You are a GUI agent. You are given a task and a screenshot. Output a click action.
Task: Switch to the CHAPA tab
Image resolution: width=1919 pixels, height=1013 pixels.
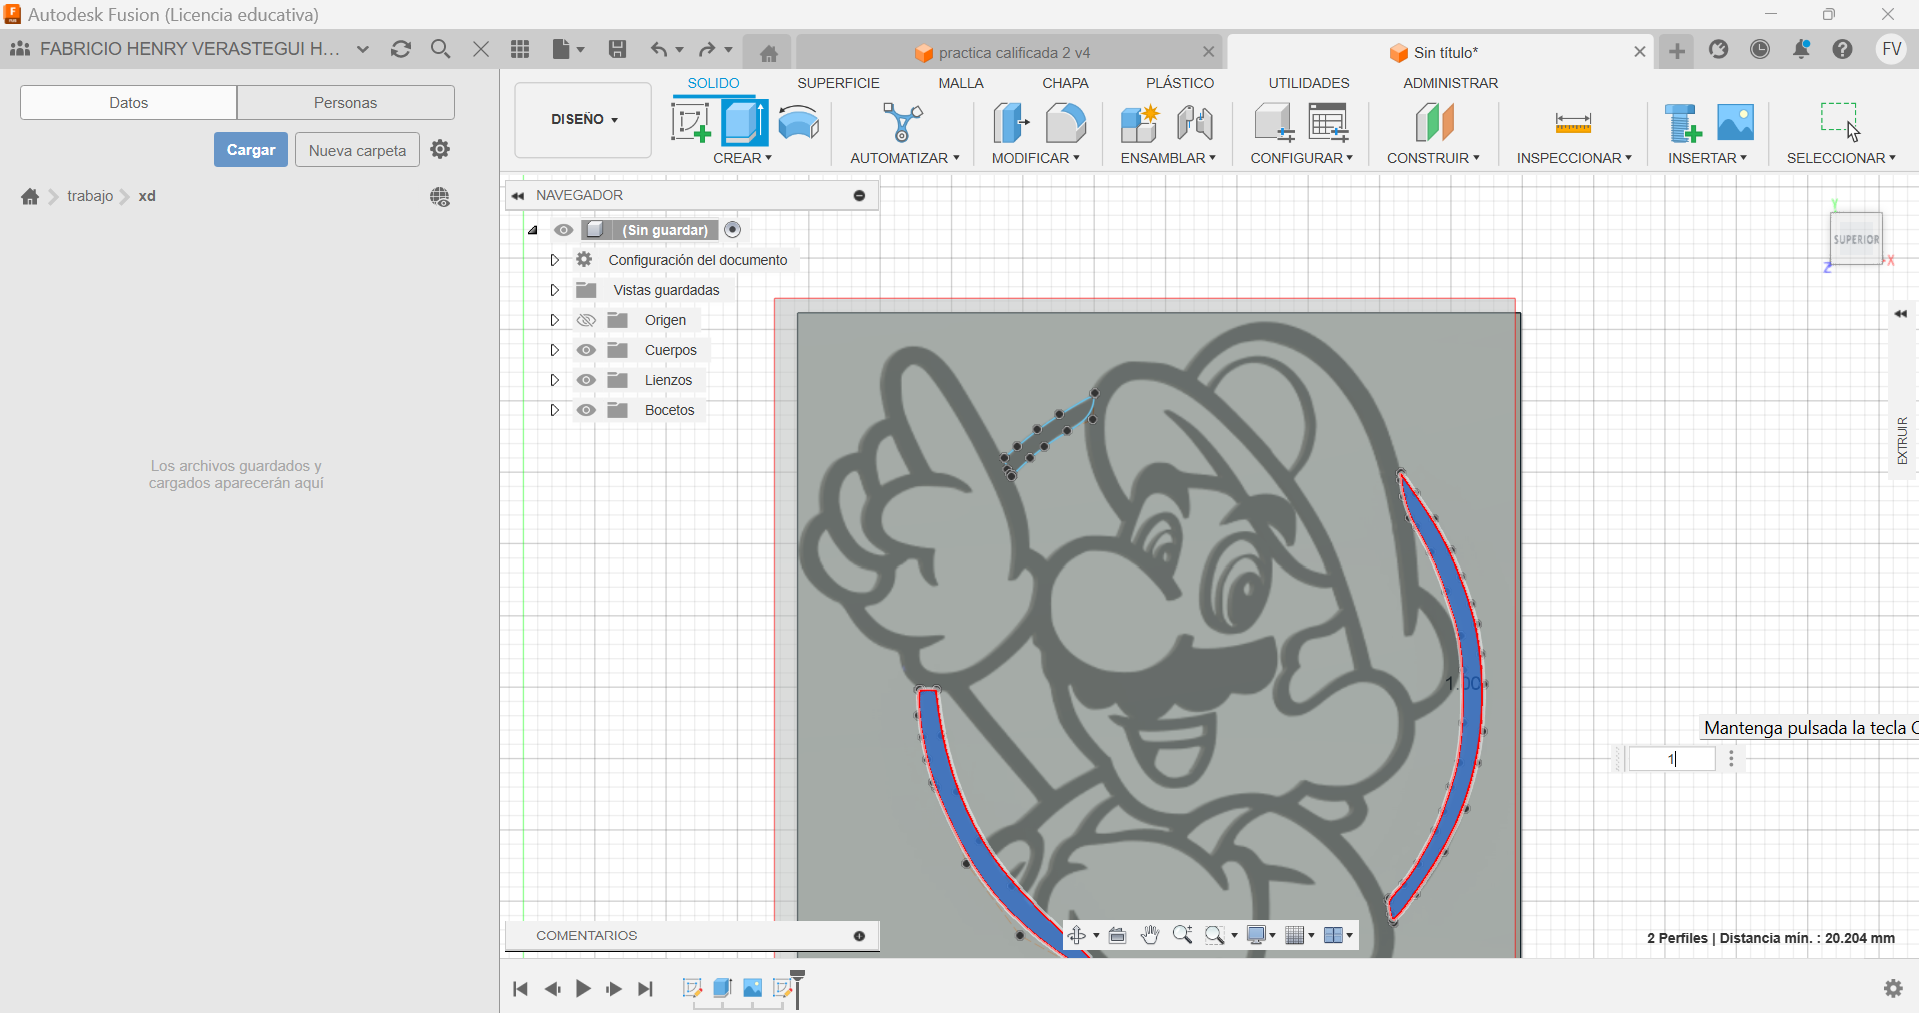click(1065, 83)
